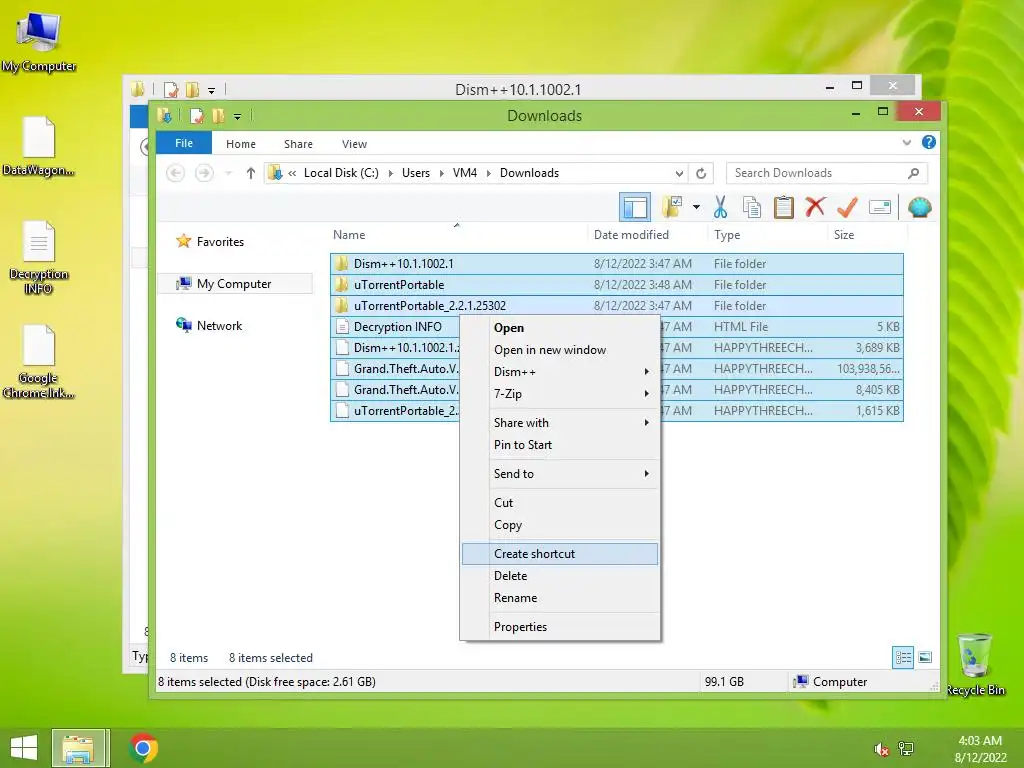Open Chrome from the taskbar

click(144, 748)
